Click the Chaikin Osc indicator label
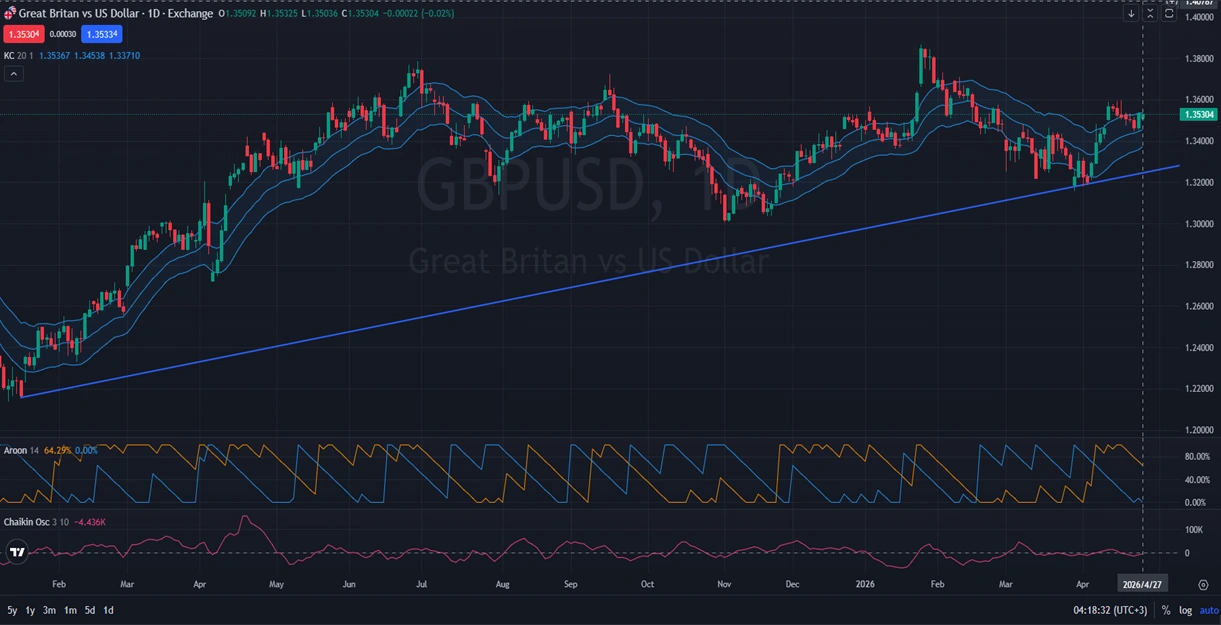Screen dimensions: 1221x625 (x=26, y=522)
